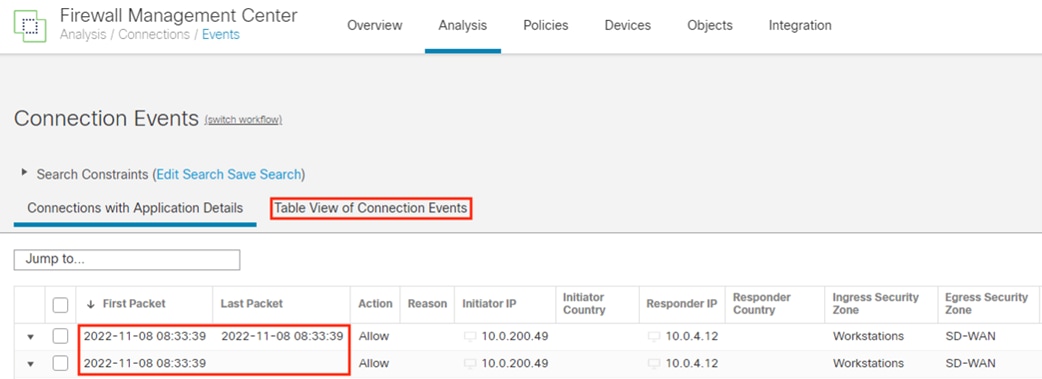Viewport: 1042px width, 379px height.
Task: Sort by Responder IP column header
Action: point(682,303)
